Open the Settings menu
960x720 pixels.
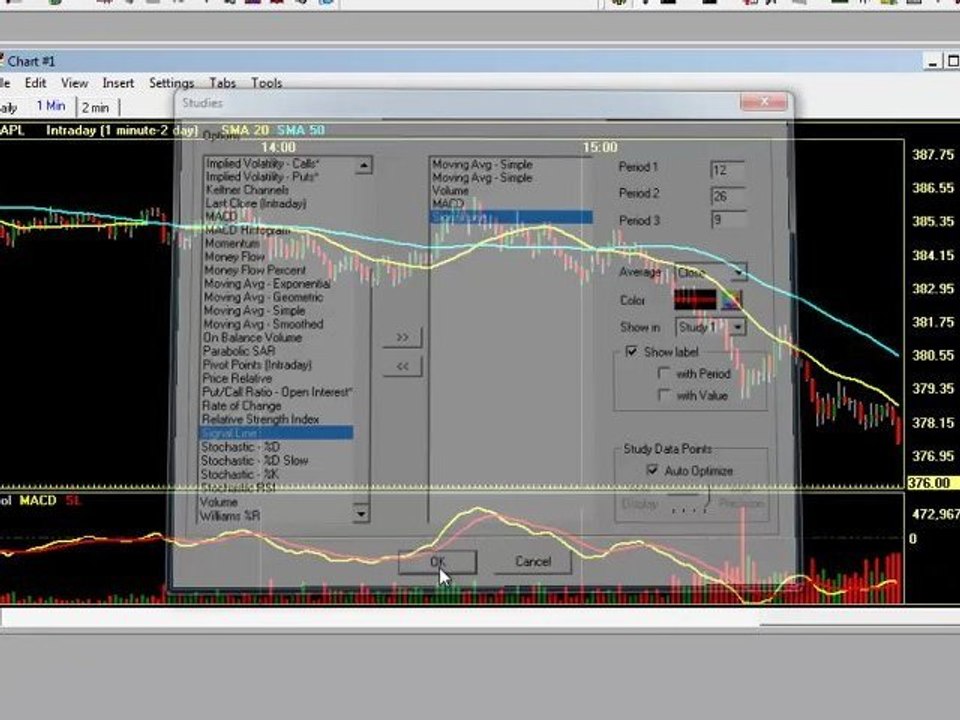[x=171, y=83]
